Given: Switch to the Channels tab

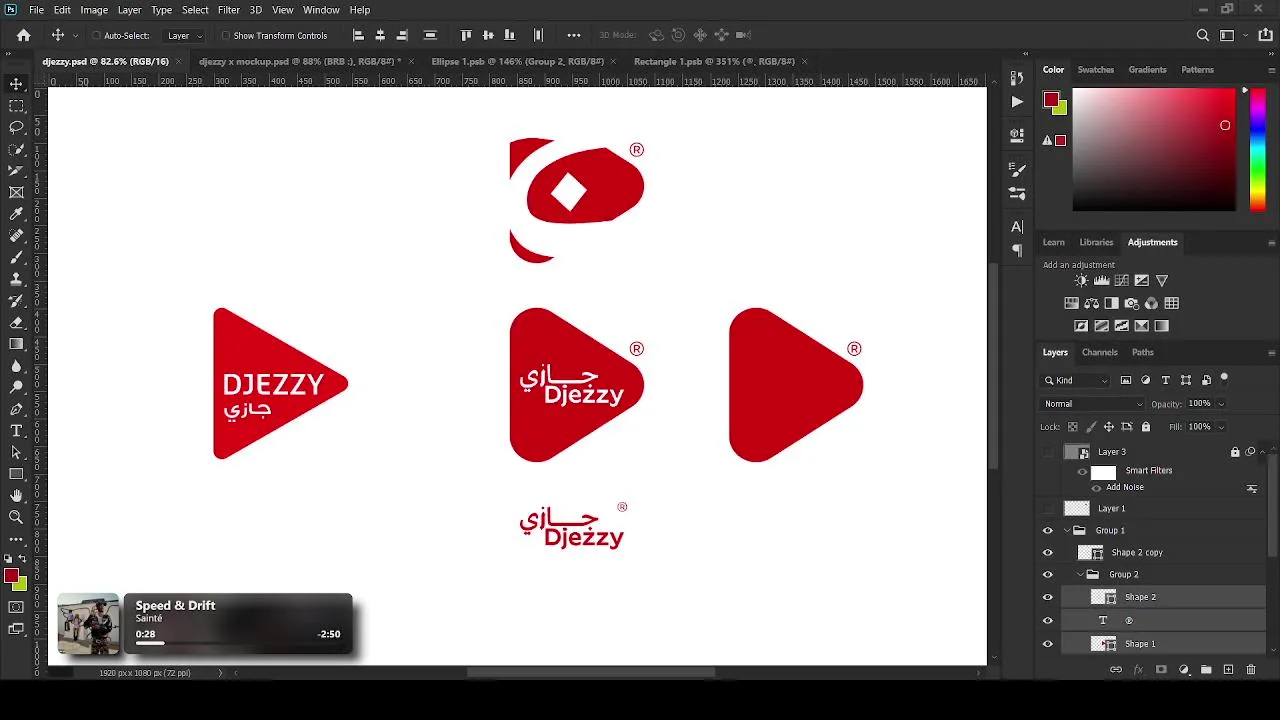Looking at the screenshot, I should [x=1099, y=352].
